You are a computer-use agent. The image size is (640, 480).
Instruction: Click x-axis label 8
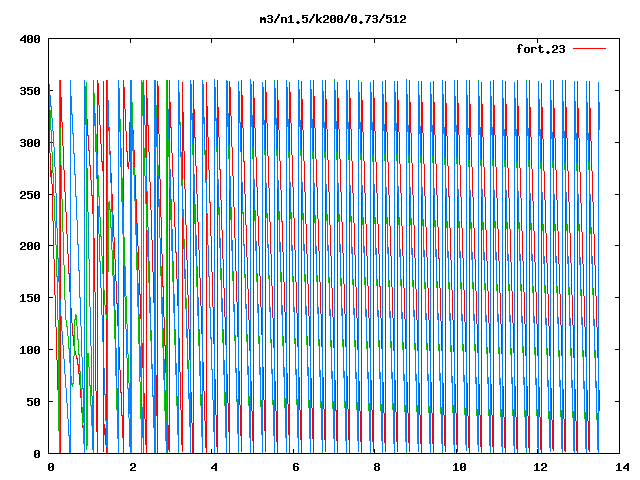tap(377, 467)
